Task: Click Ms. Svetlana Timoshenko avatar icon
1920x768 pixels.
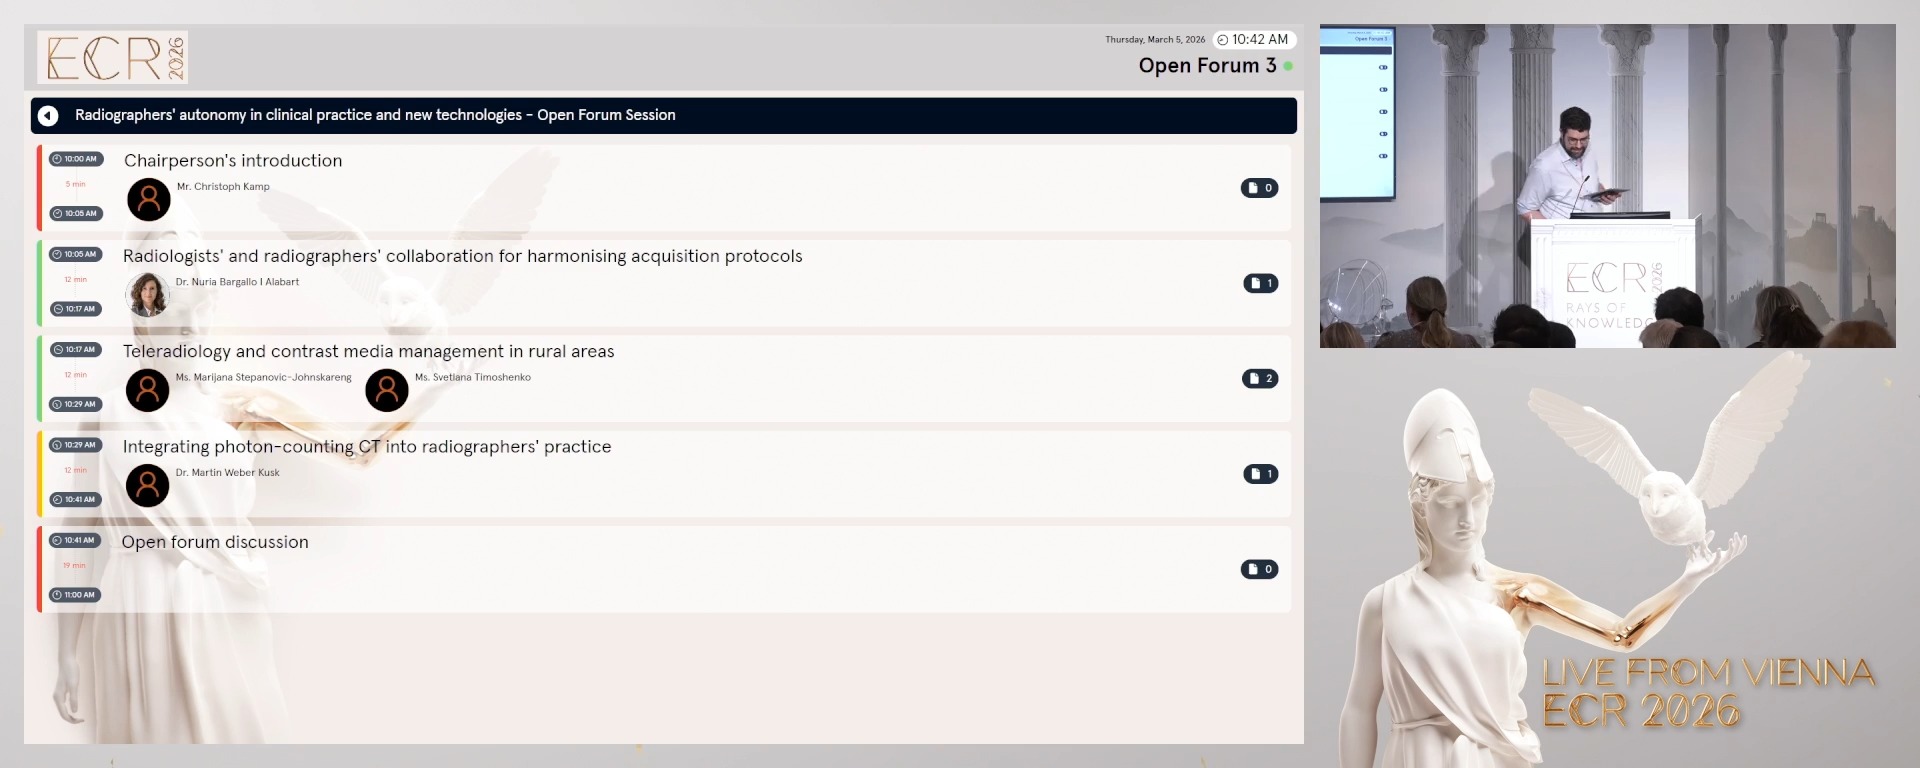Action: (387, 390)
